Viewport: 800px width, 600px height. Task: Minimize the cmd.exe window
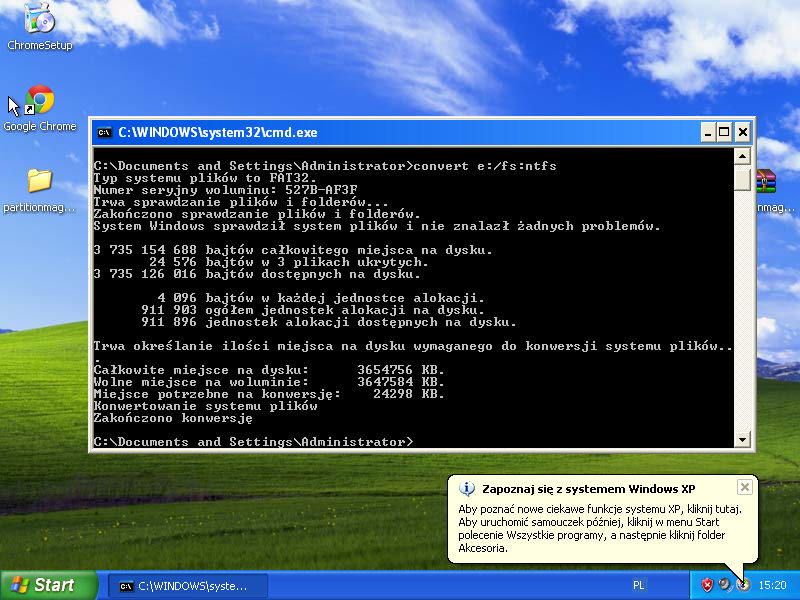tap(708, 131)
